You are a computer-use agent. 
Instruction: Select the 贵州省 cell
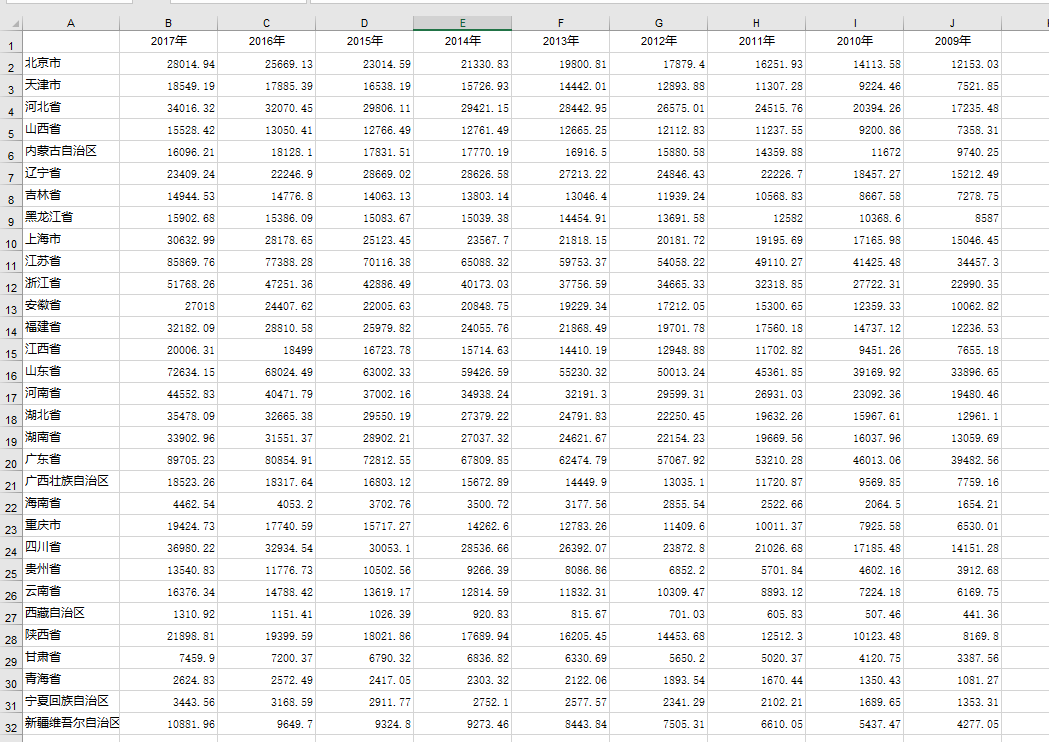point(71,570)
